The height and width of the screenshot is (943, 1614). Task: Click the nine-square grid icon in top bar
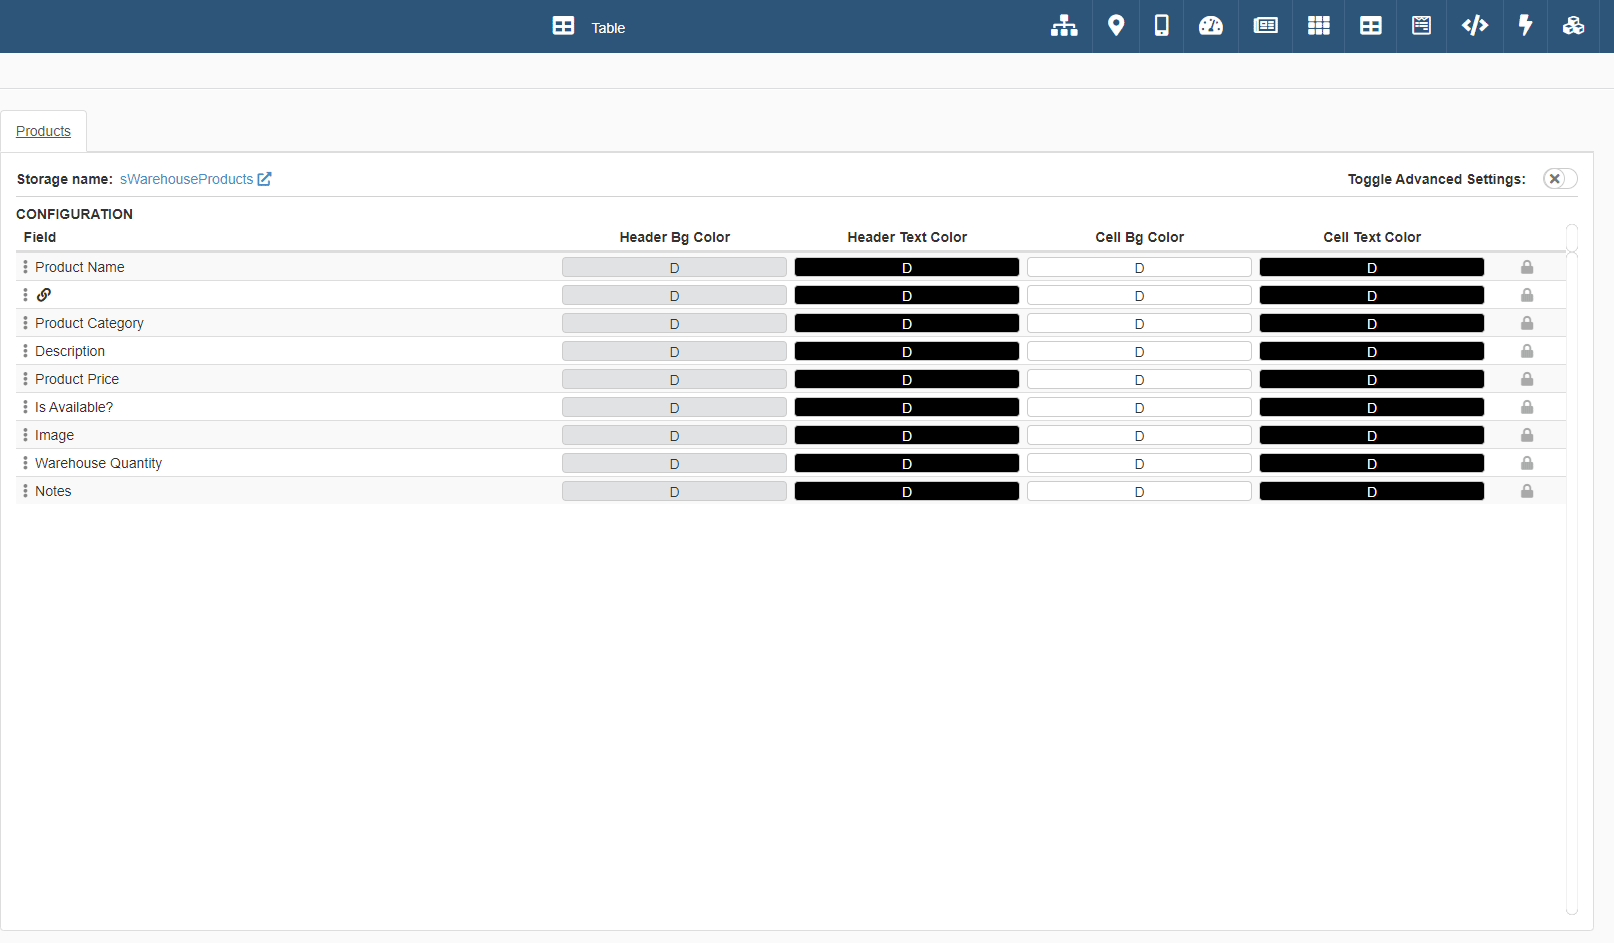click(1319, 26)
